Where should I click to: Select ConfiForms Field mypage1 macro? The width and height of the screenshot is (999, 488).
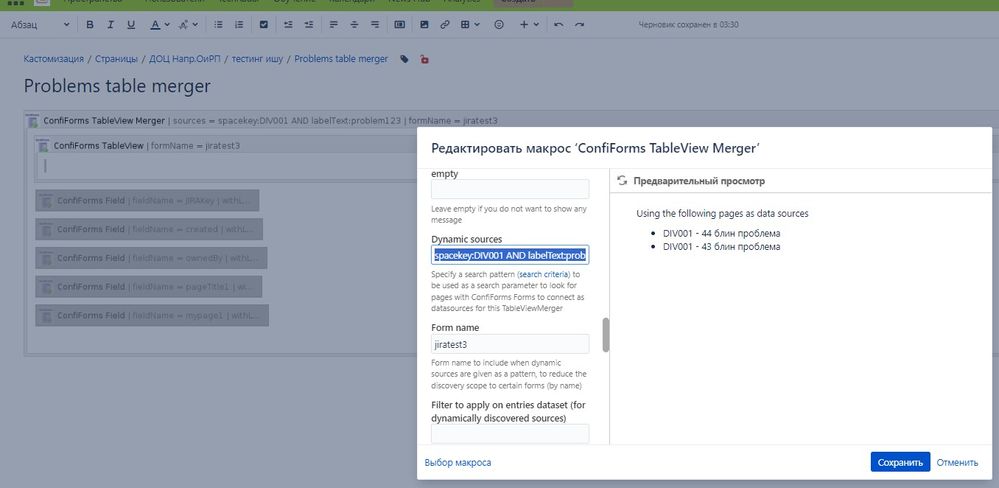coord(152,315)
